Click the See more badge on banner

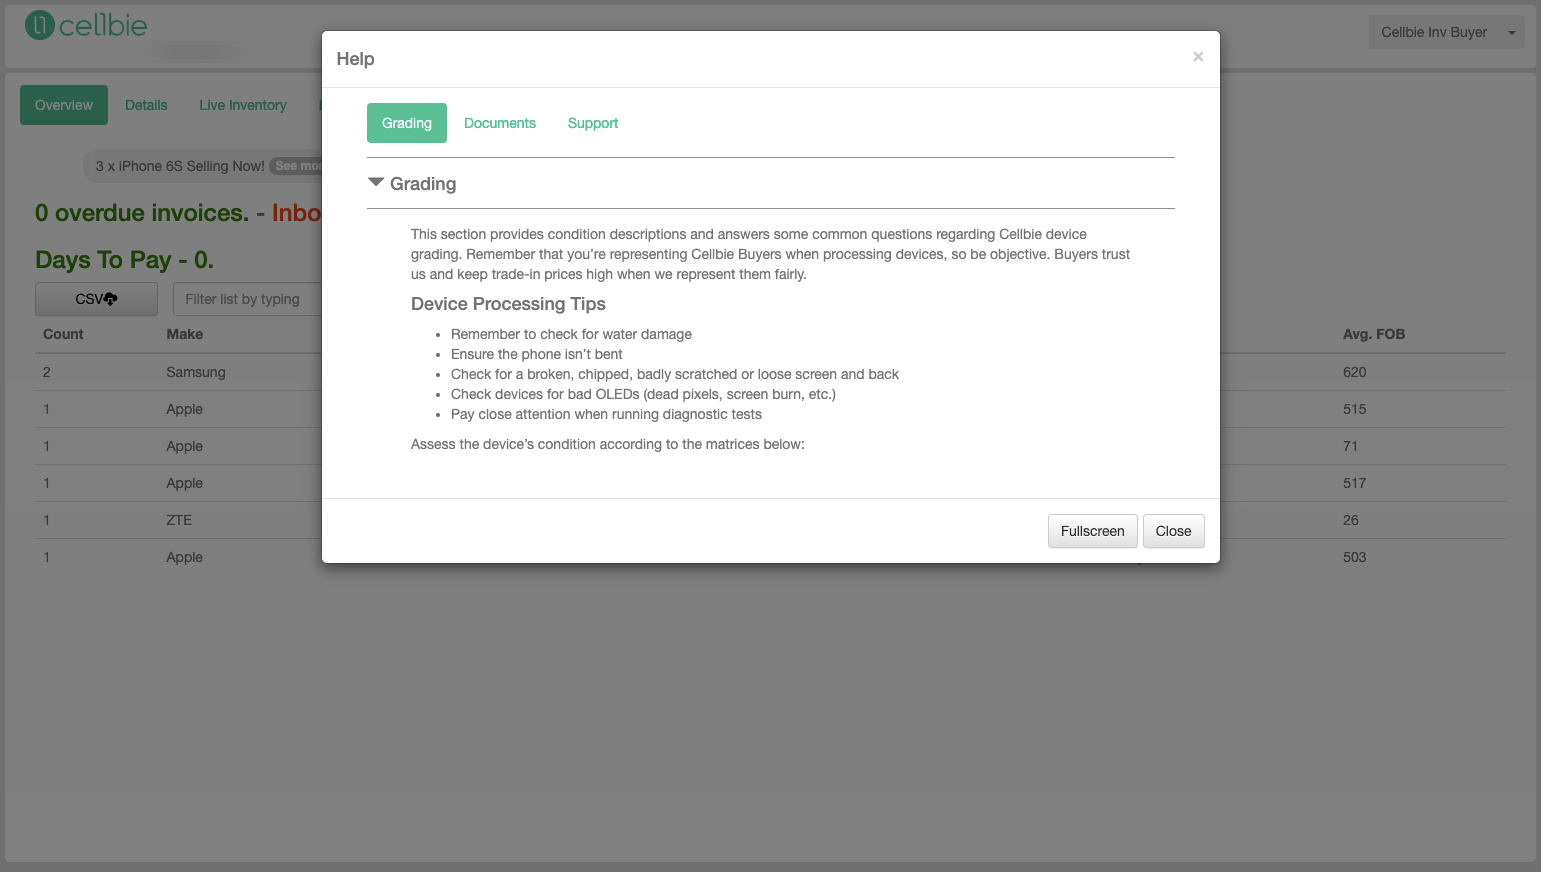coord(297,166)
